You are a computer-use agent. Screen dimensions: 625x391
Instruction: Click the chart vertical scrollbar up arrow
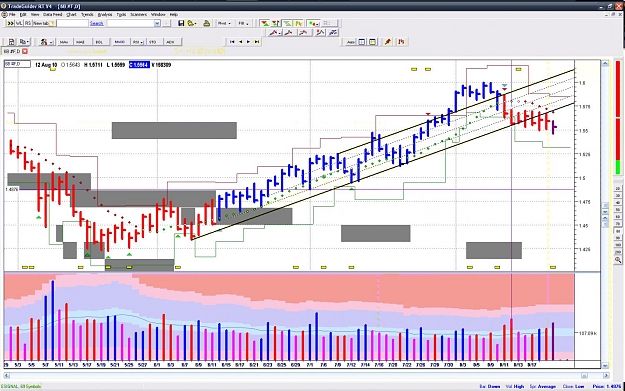click(x=605, y=63)
